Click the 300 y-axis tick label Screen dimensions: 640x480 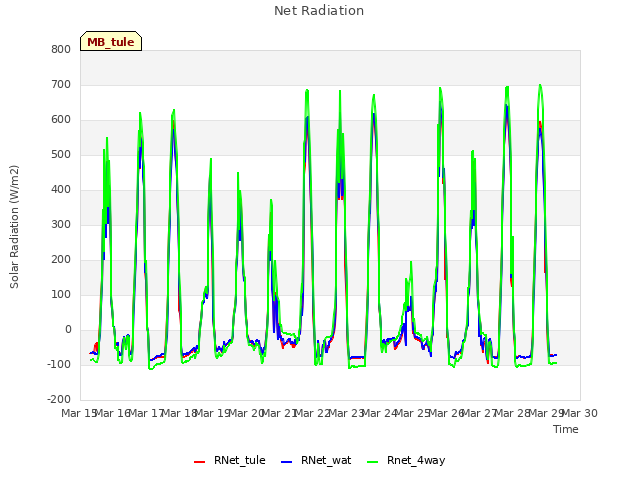pyautogui.click(x=61, y=224)
